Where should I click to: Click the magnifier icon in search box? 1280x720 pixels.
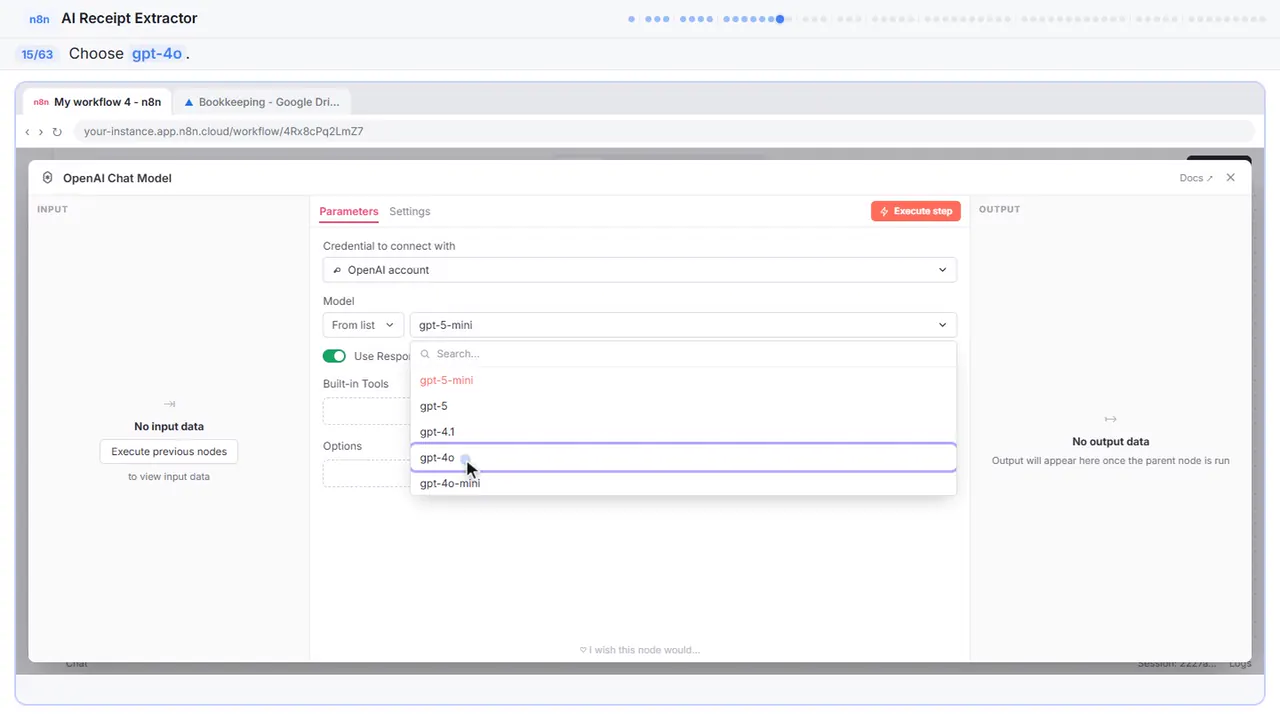point(425,354)
